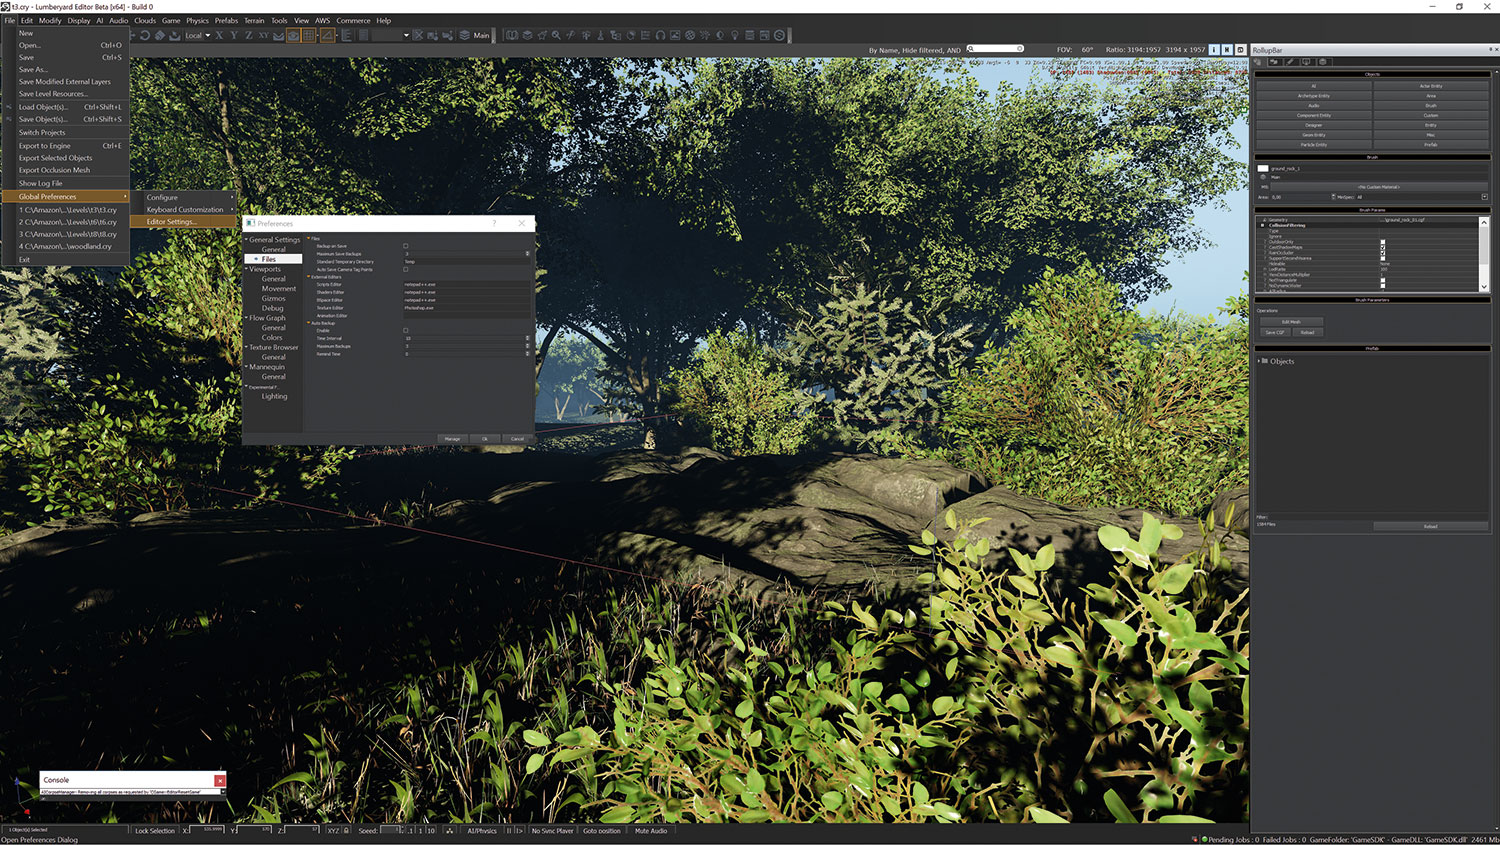The image size is (1500, 845).
Task: Select the Z axis constraint
Action: click(x=249, y=35)
